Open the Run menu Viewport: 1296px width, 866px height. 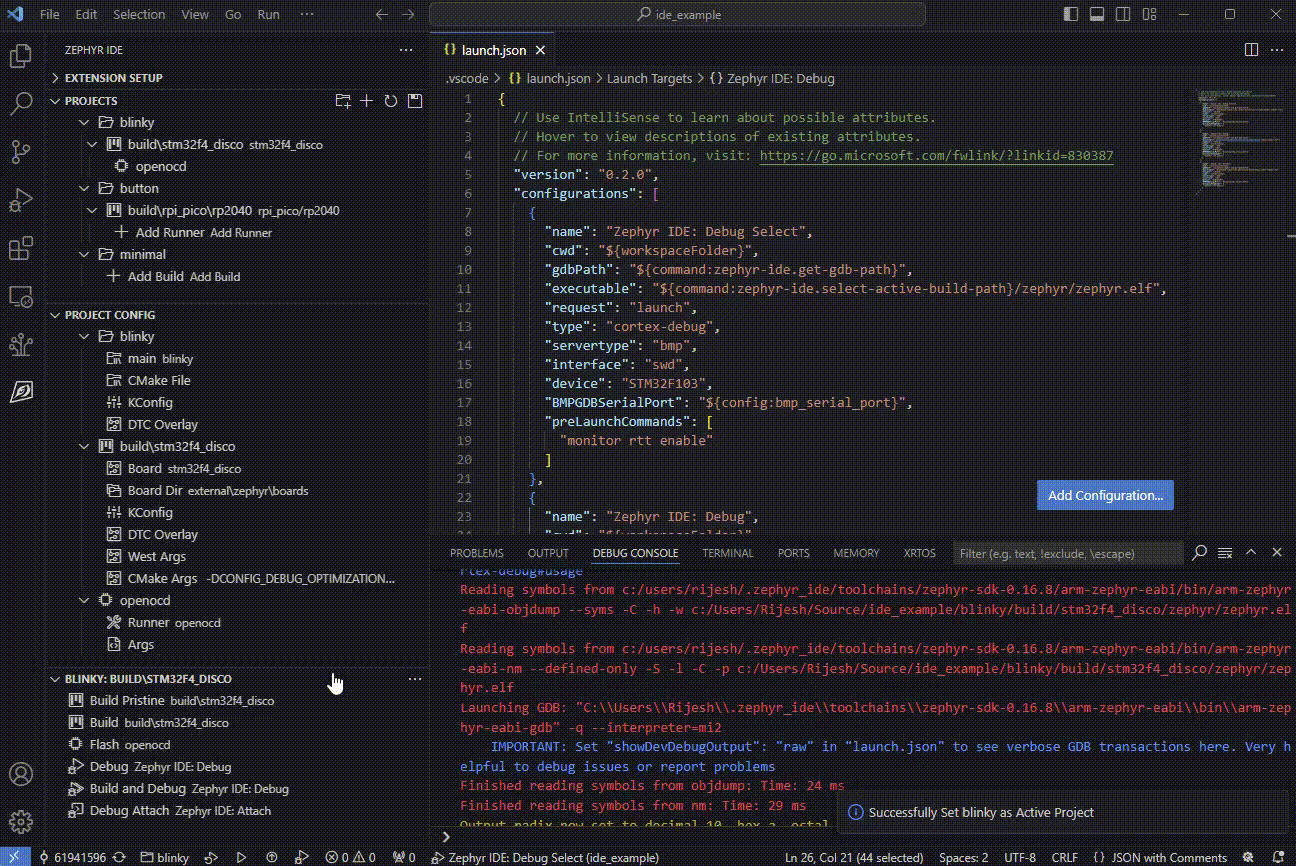268,15
